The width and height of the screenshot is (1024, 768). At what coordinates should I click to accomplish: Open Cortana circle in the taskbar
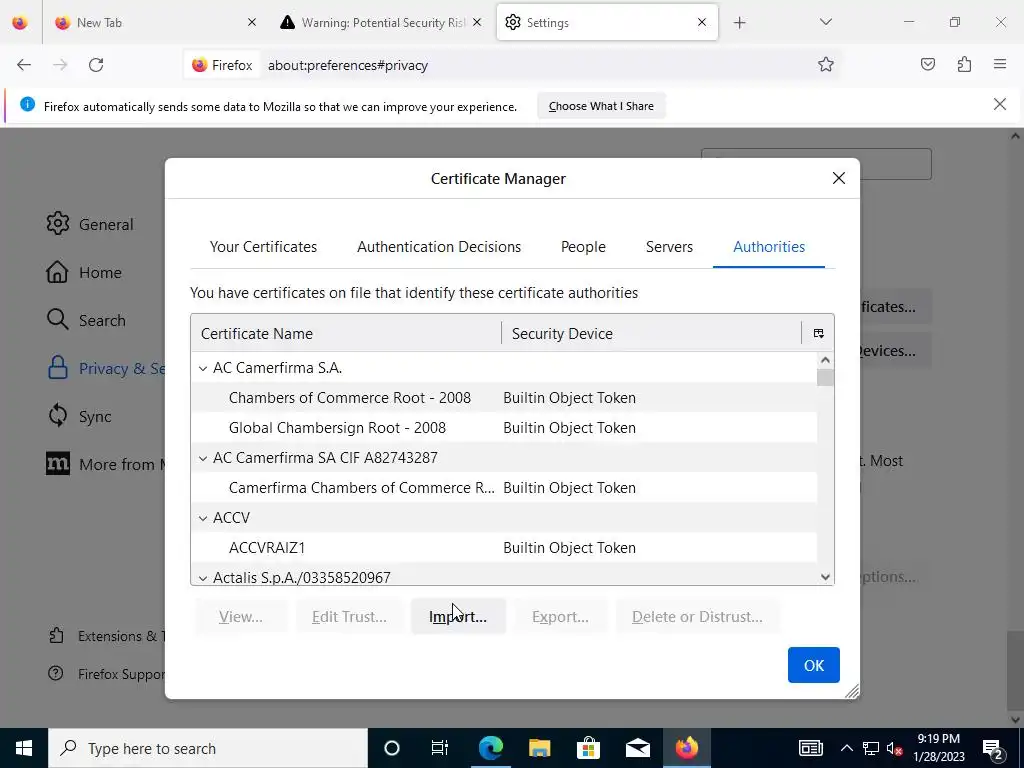pos(392,748)
